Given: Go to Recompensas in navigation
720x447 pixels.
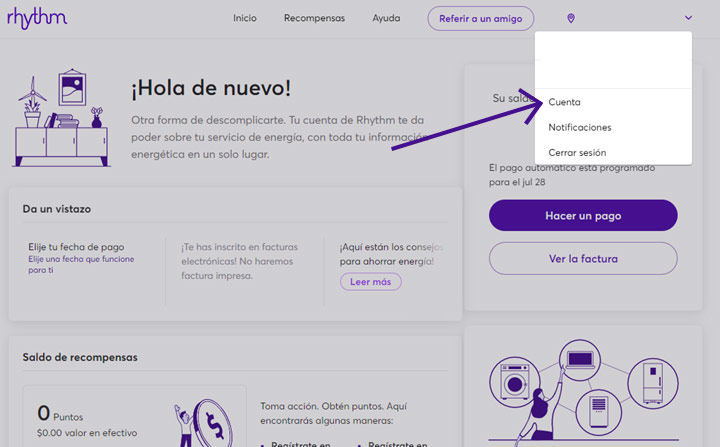Looking at the screenshot, I should tap(314, 18).
